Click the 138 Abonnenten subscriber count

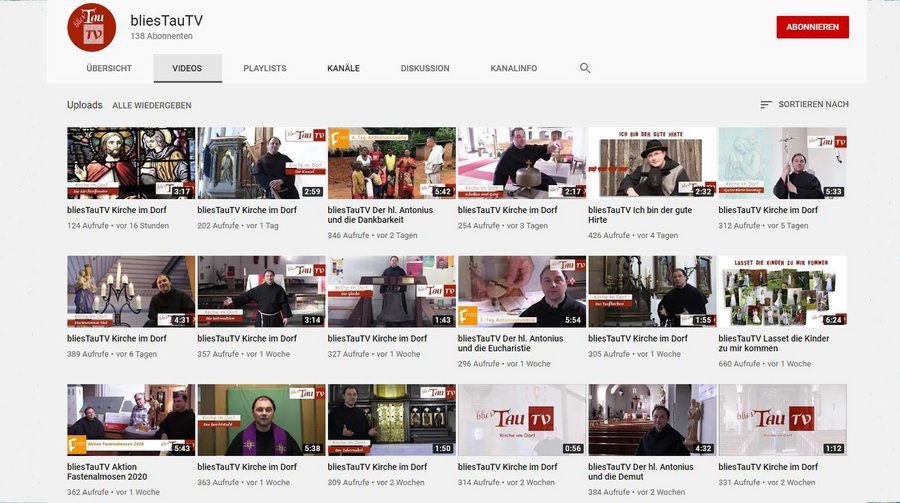[161, 36]
